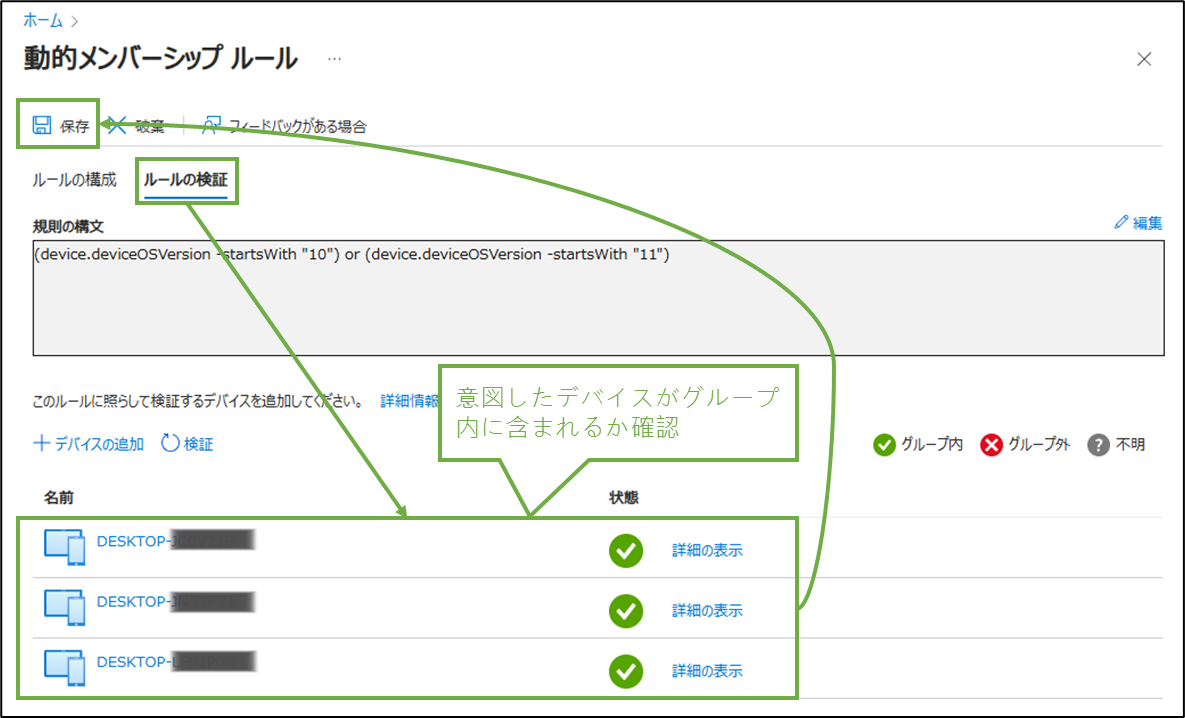Click the 状態 column header
The image size is (1185, 718).
(623, 497)
